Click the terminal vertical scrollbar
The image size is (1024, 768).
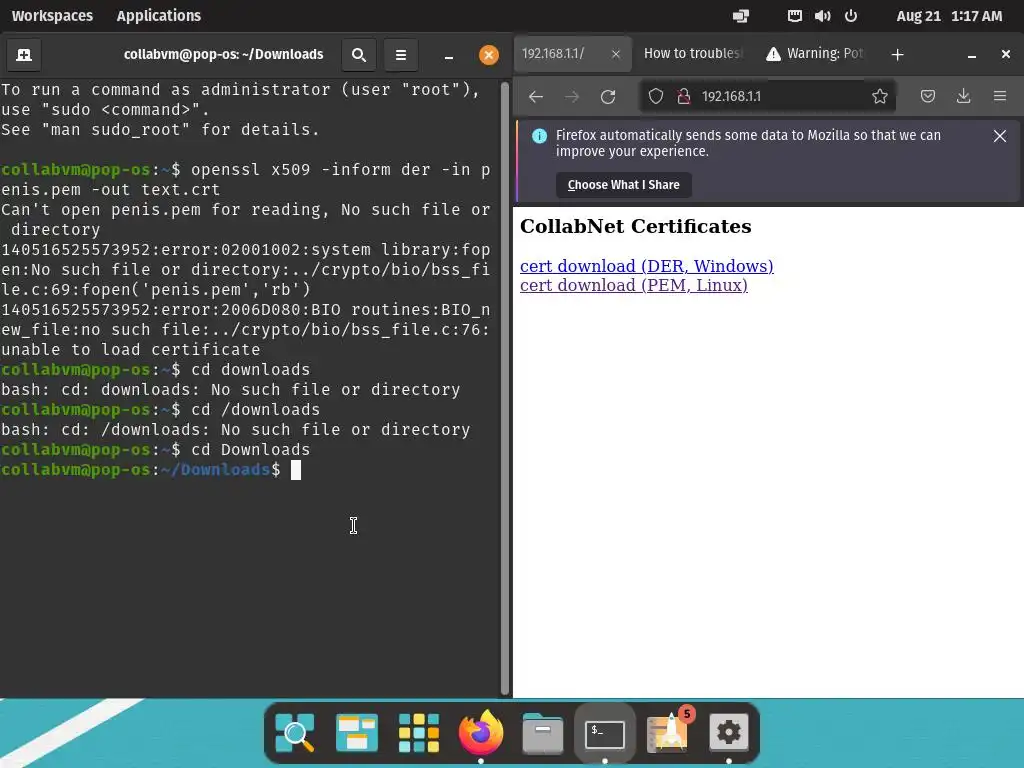click(504, 389)
